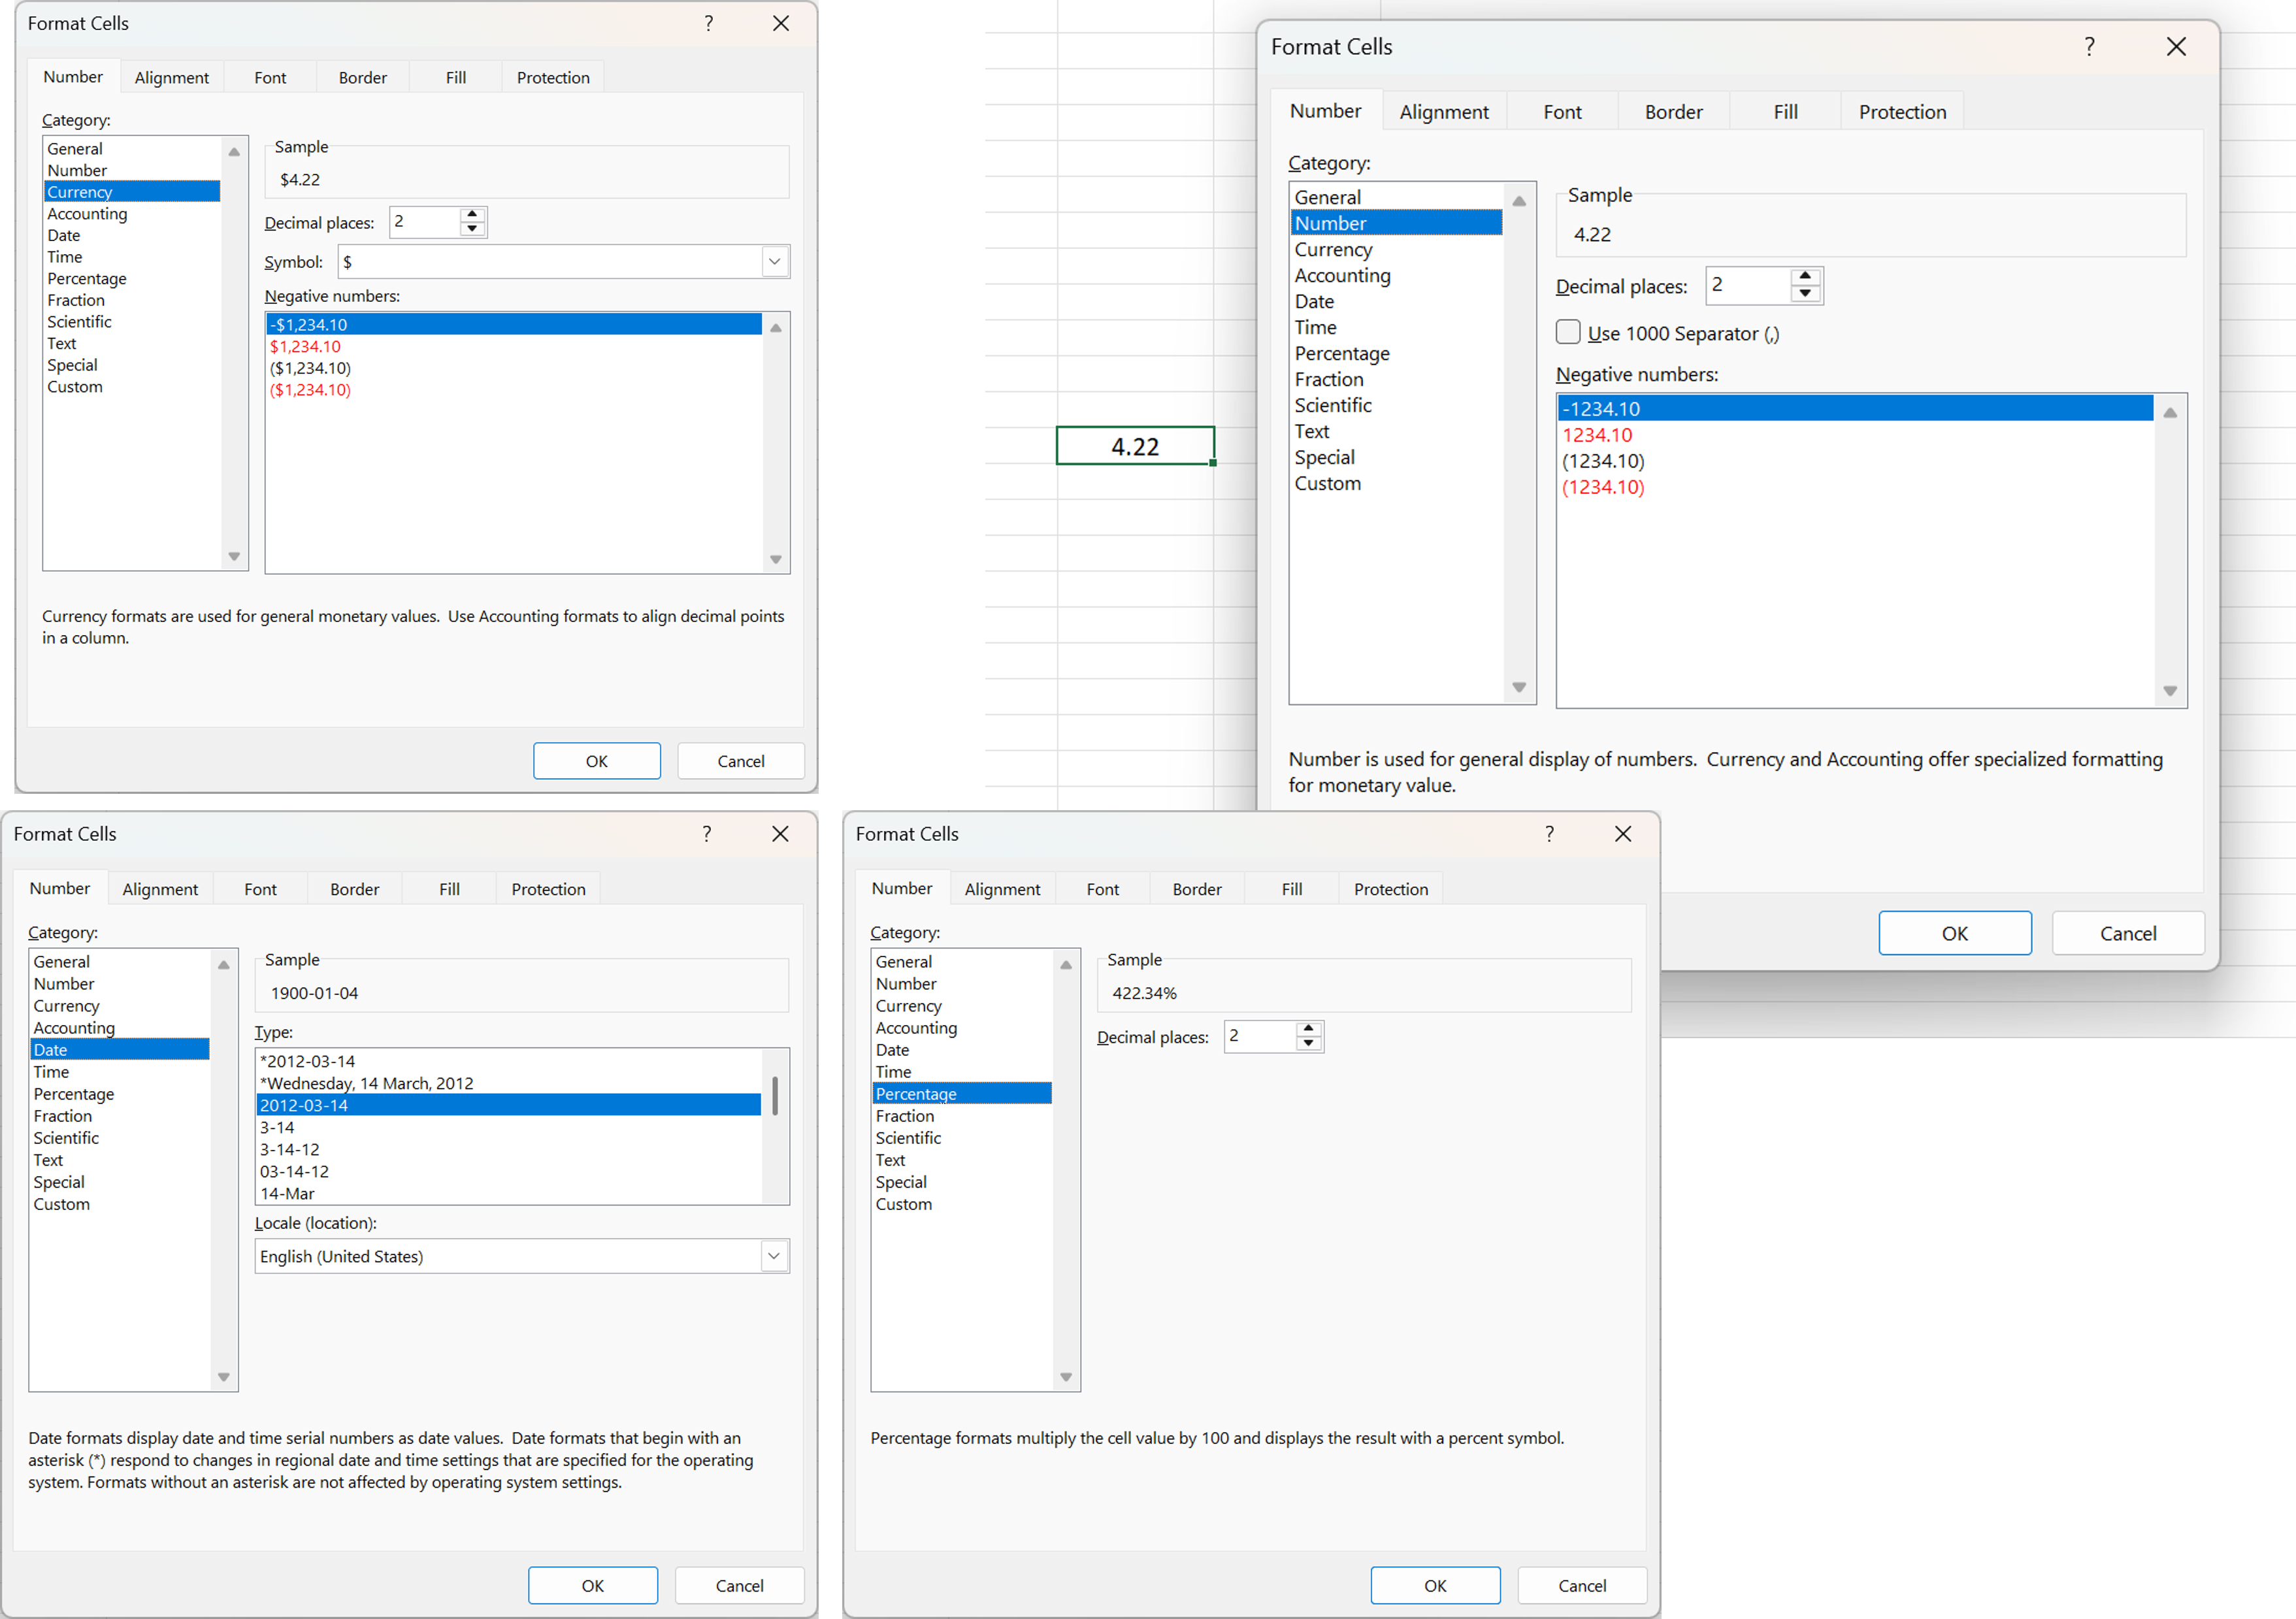Choose the *Wednesday, 14 March, 2012 date type
Image resolution: width=2296 pixels, height=1619 pixels.
[367, 1082]
